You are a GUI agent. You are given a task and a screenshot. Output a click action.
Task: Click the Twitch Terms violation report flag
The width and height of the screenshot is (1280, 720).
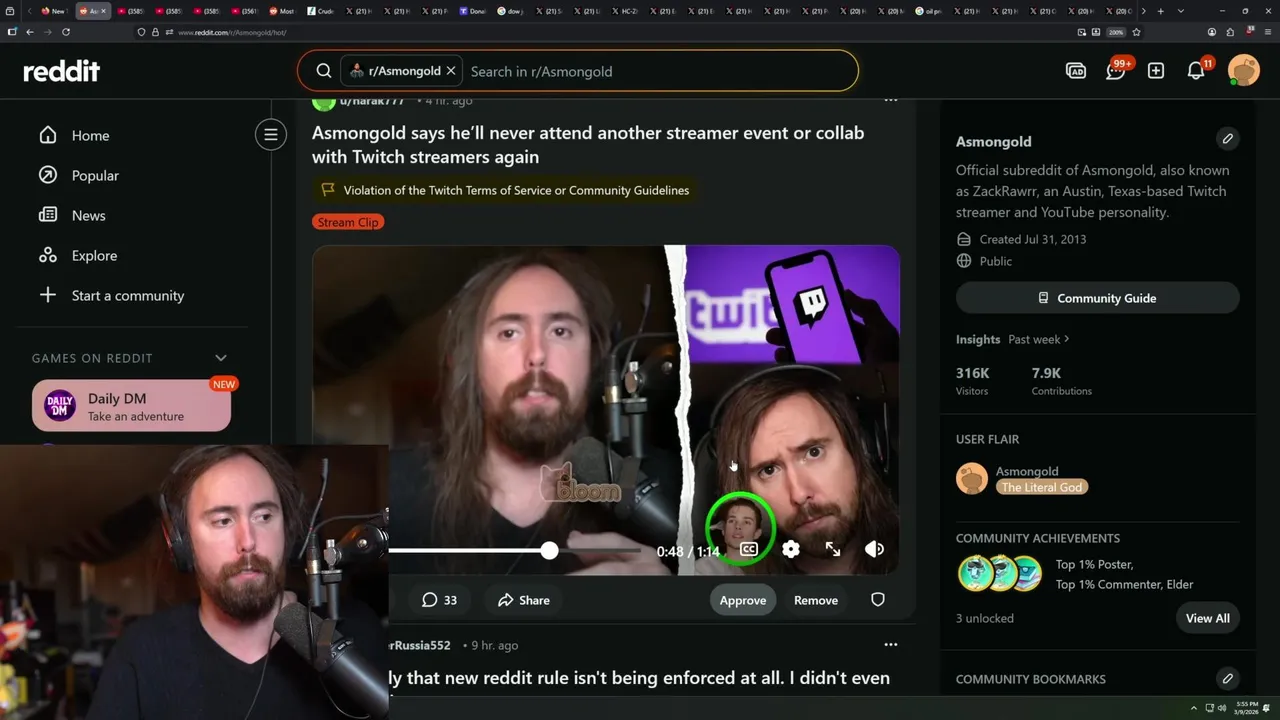(x=506, y=190)
